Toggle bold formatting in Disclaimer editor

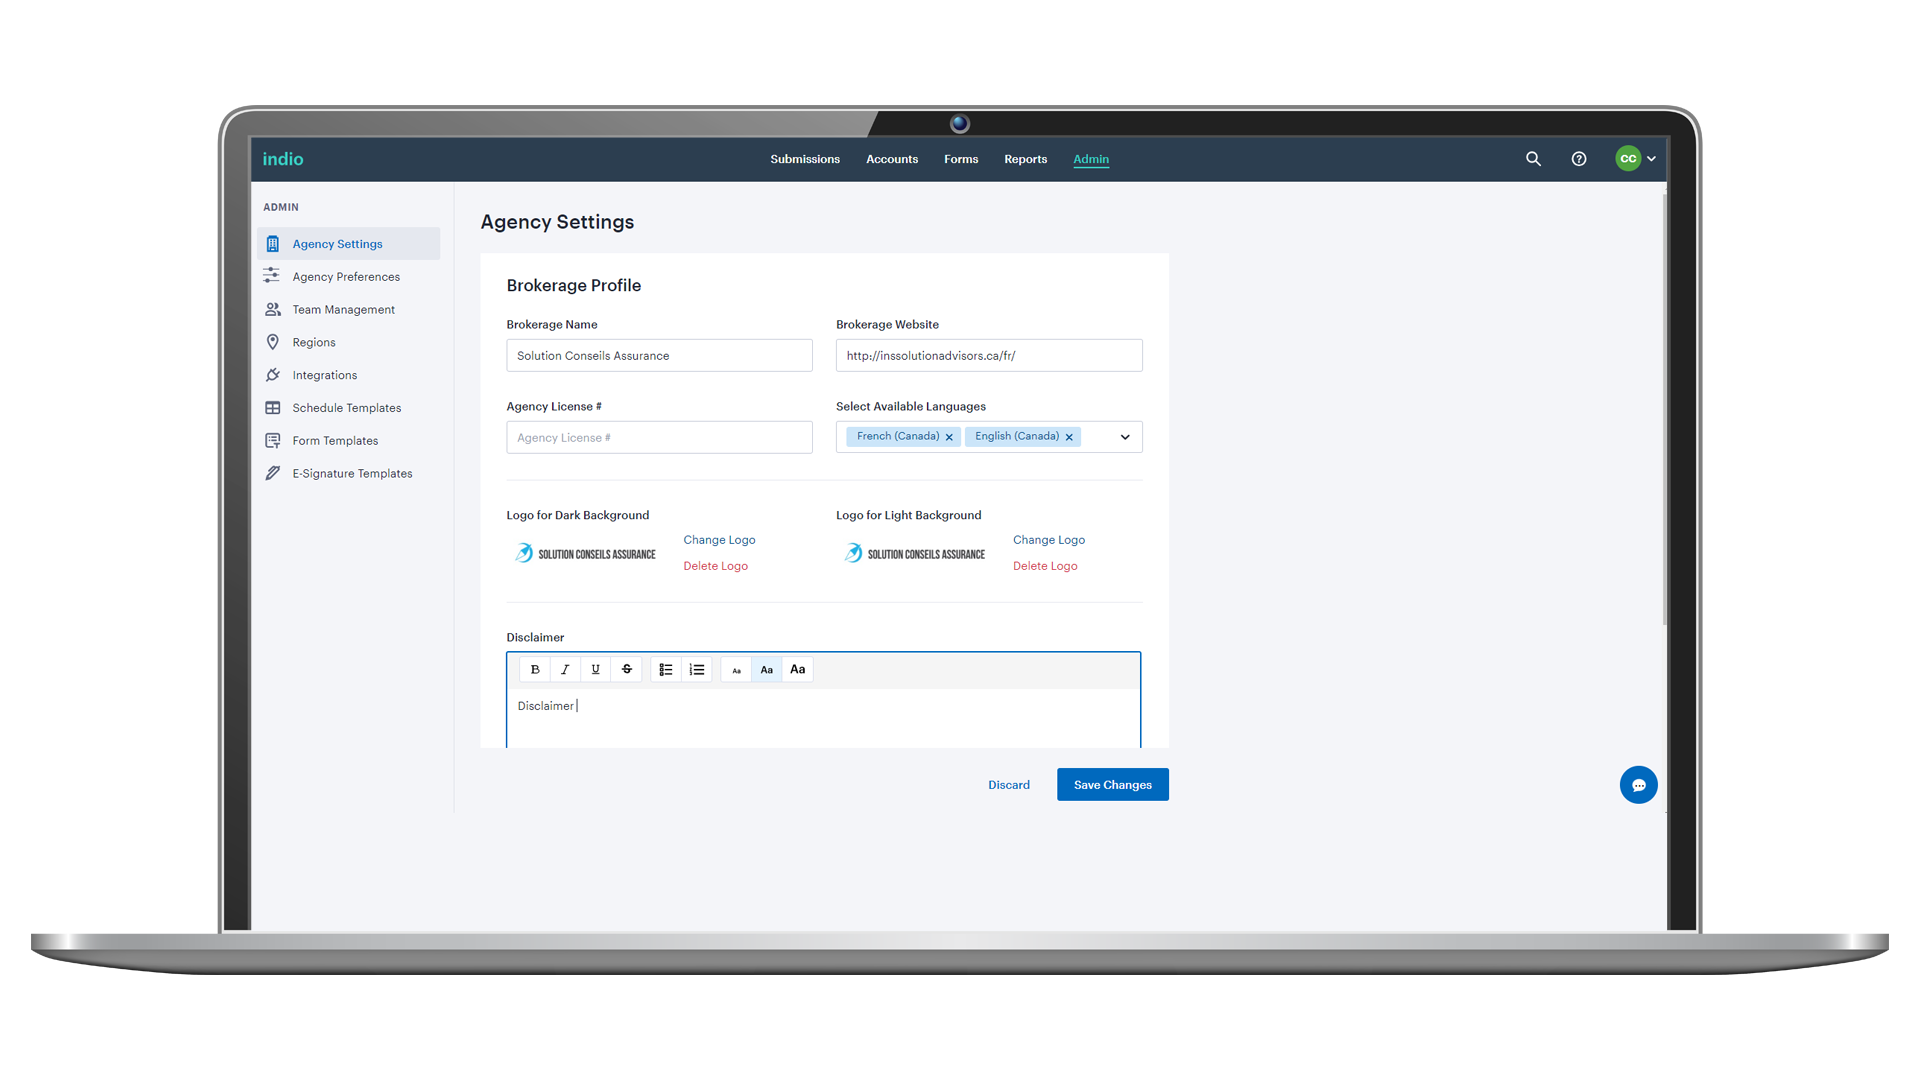(535, 670)
